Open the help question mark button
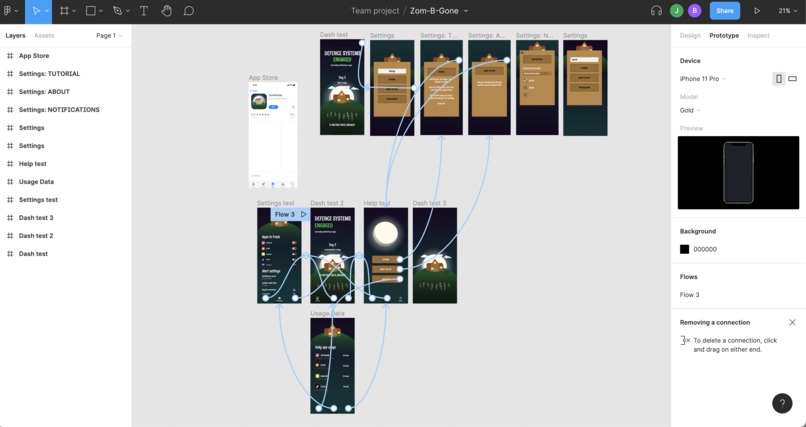 point(782,403)
